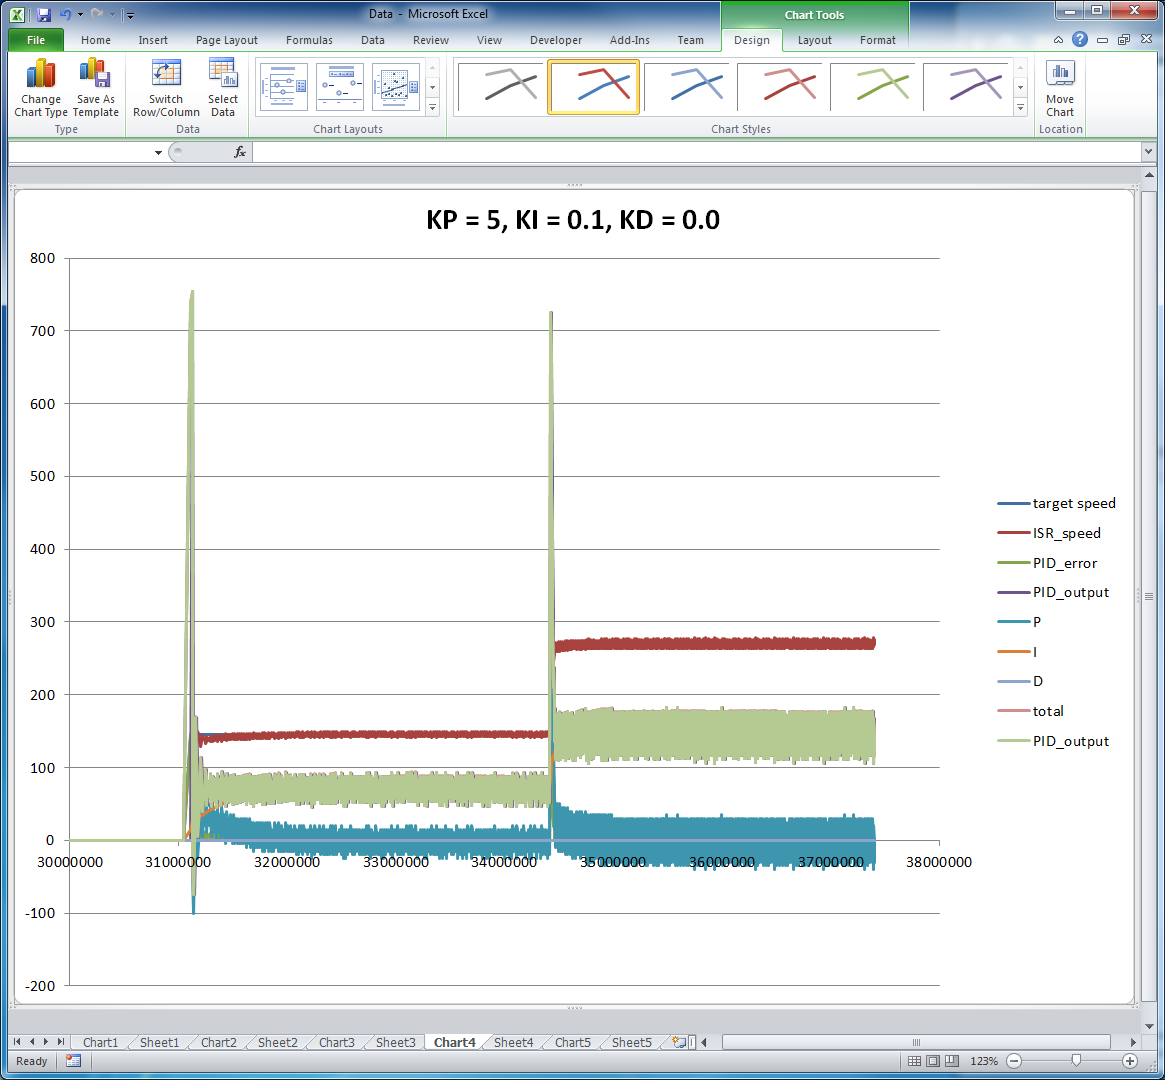
Task: Click Move Chart icon
Action: 1059,88
